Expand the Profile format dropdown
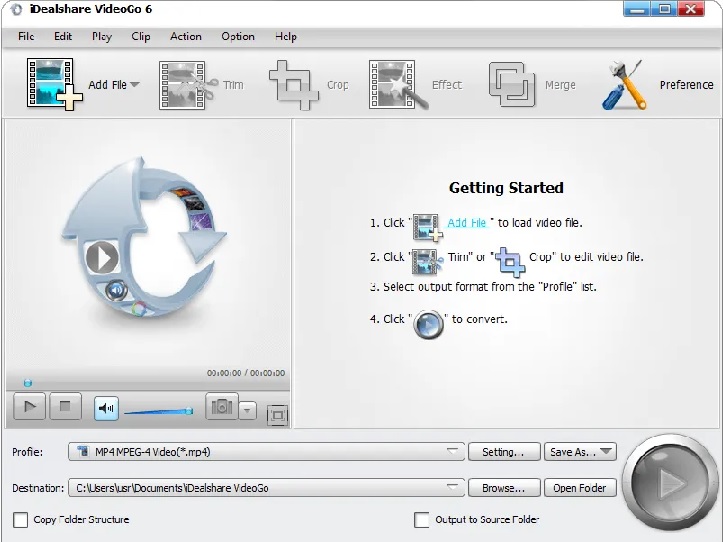The height and width of the screenshot is (542, 723). (454, 452)
